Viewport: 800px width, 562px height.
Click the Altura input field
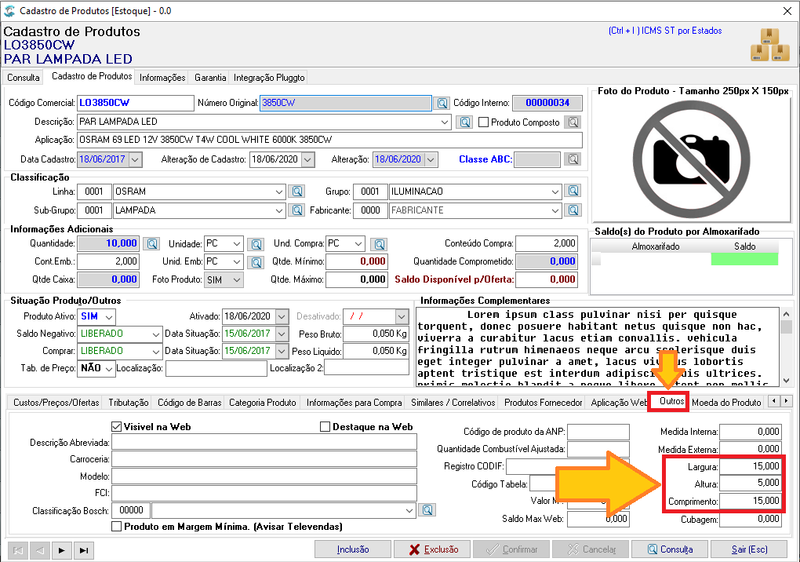[x=751, y=483]
